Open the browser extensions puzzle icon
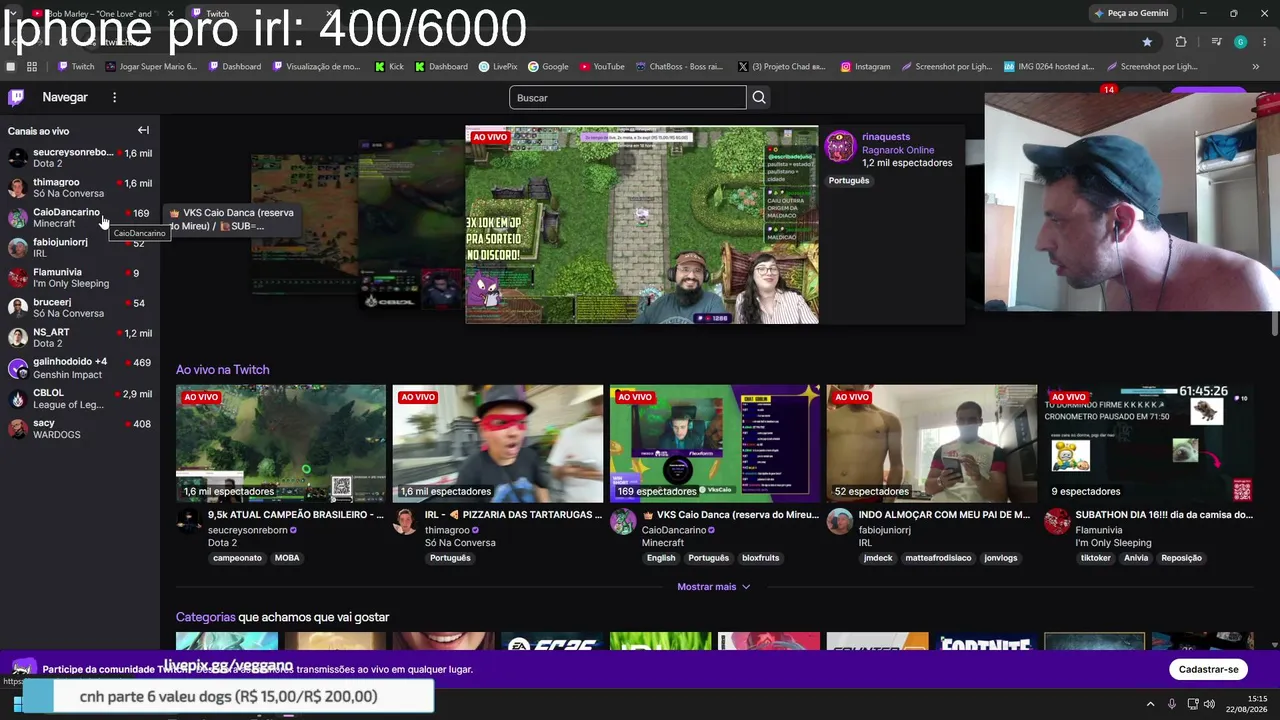This screenshot has width=1280, height=720. 1181,42
